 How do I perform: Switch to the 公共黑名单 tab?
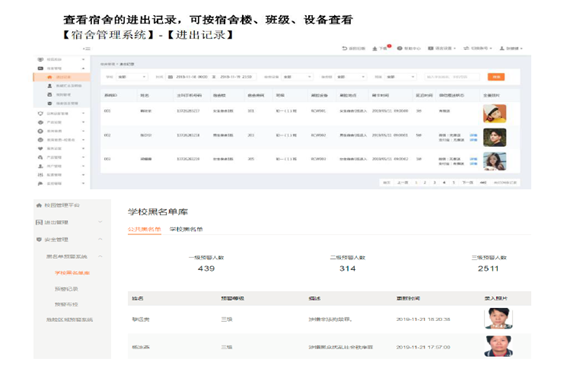point(144,229)
